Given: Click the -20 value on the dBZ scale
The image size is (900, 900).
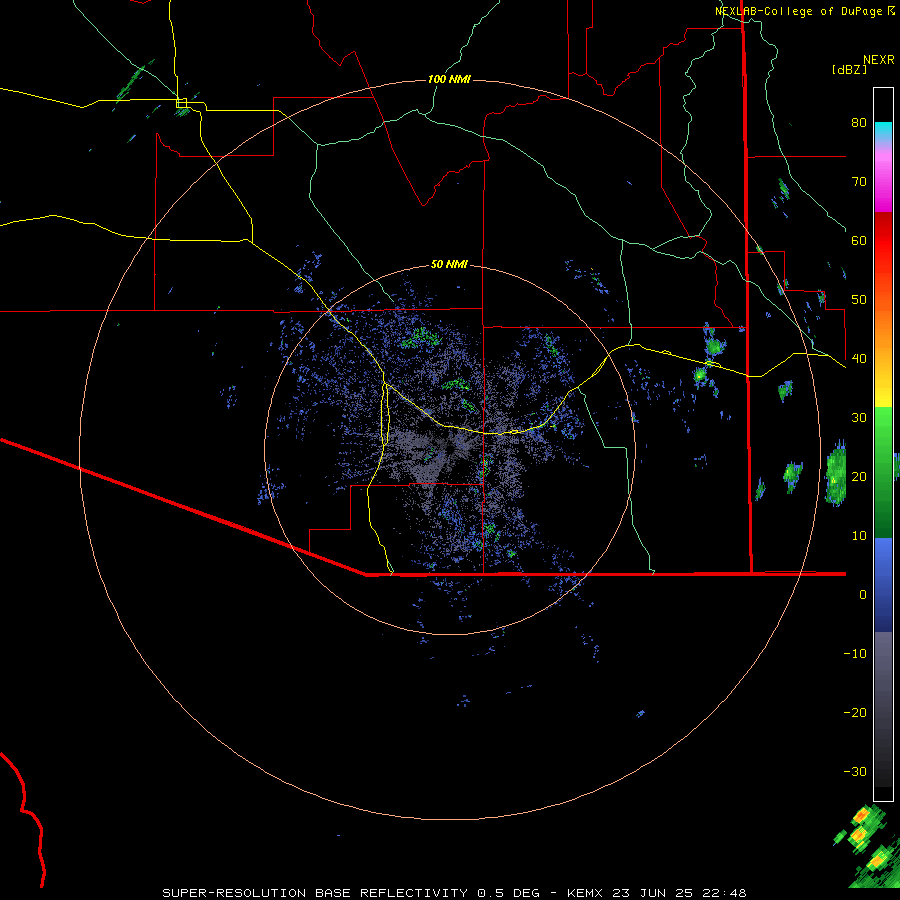Looking at the screenshot, I should click(855, 713).
